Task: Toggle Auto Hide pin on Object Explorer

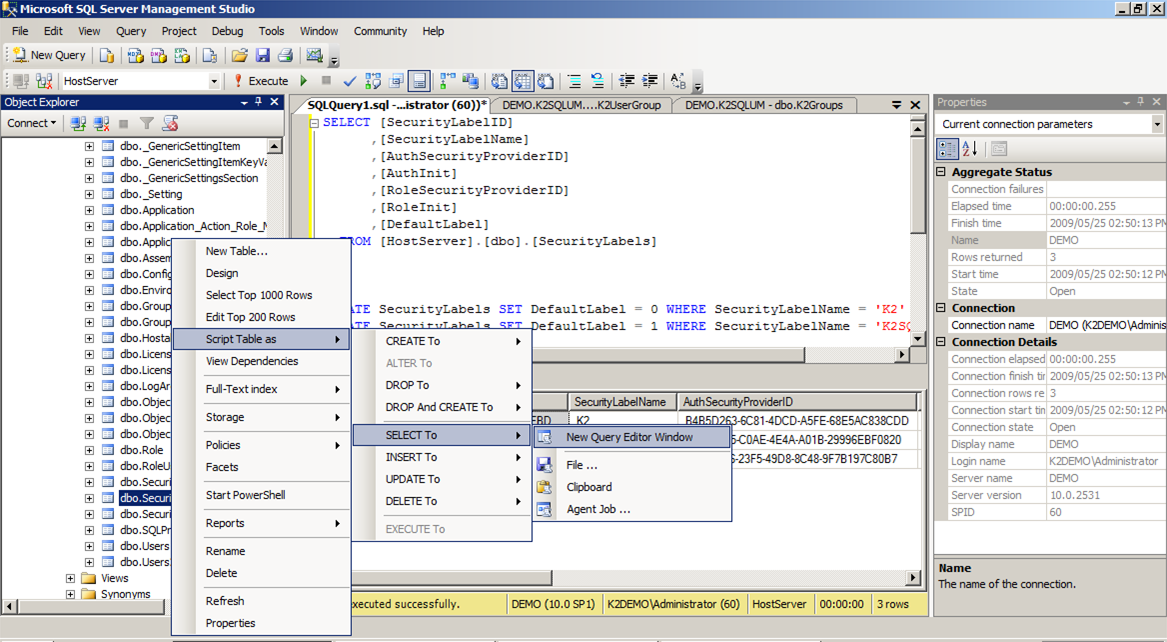Action: click(258, 102)
